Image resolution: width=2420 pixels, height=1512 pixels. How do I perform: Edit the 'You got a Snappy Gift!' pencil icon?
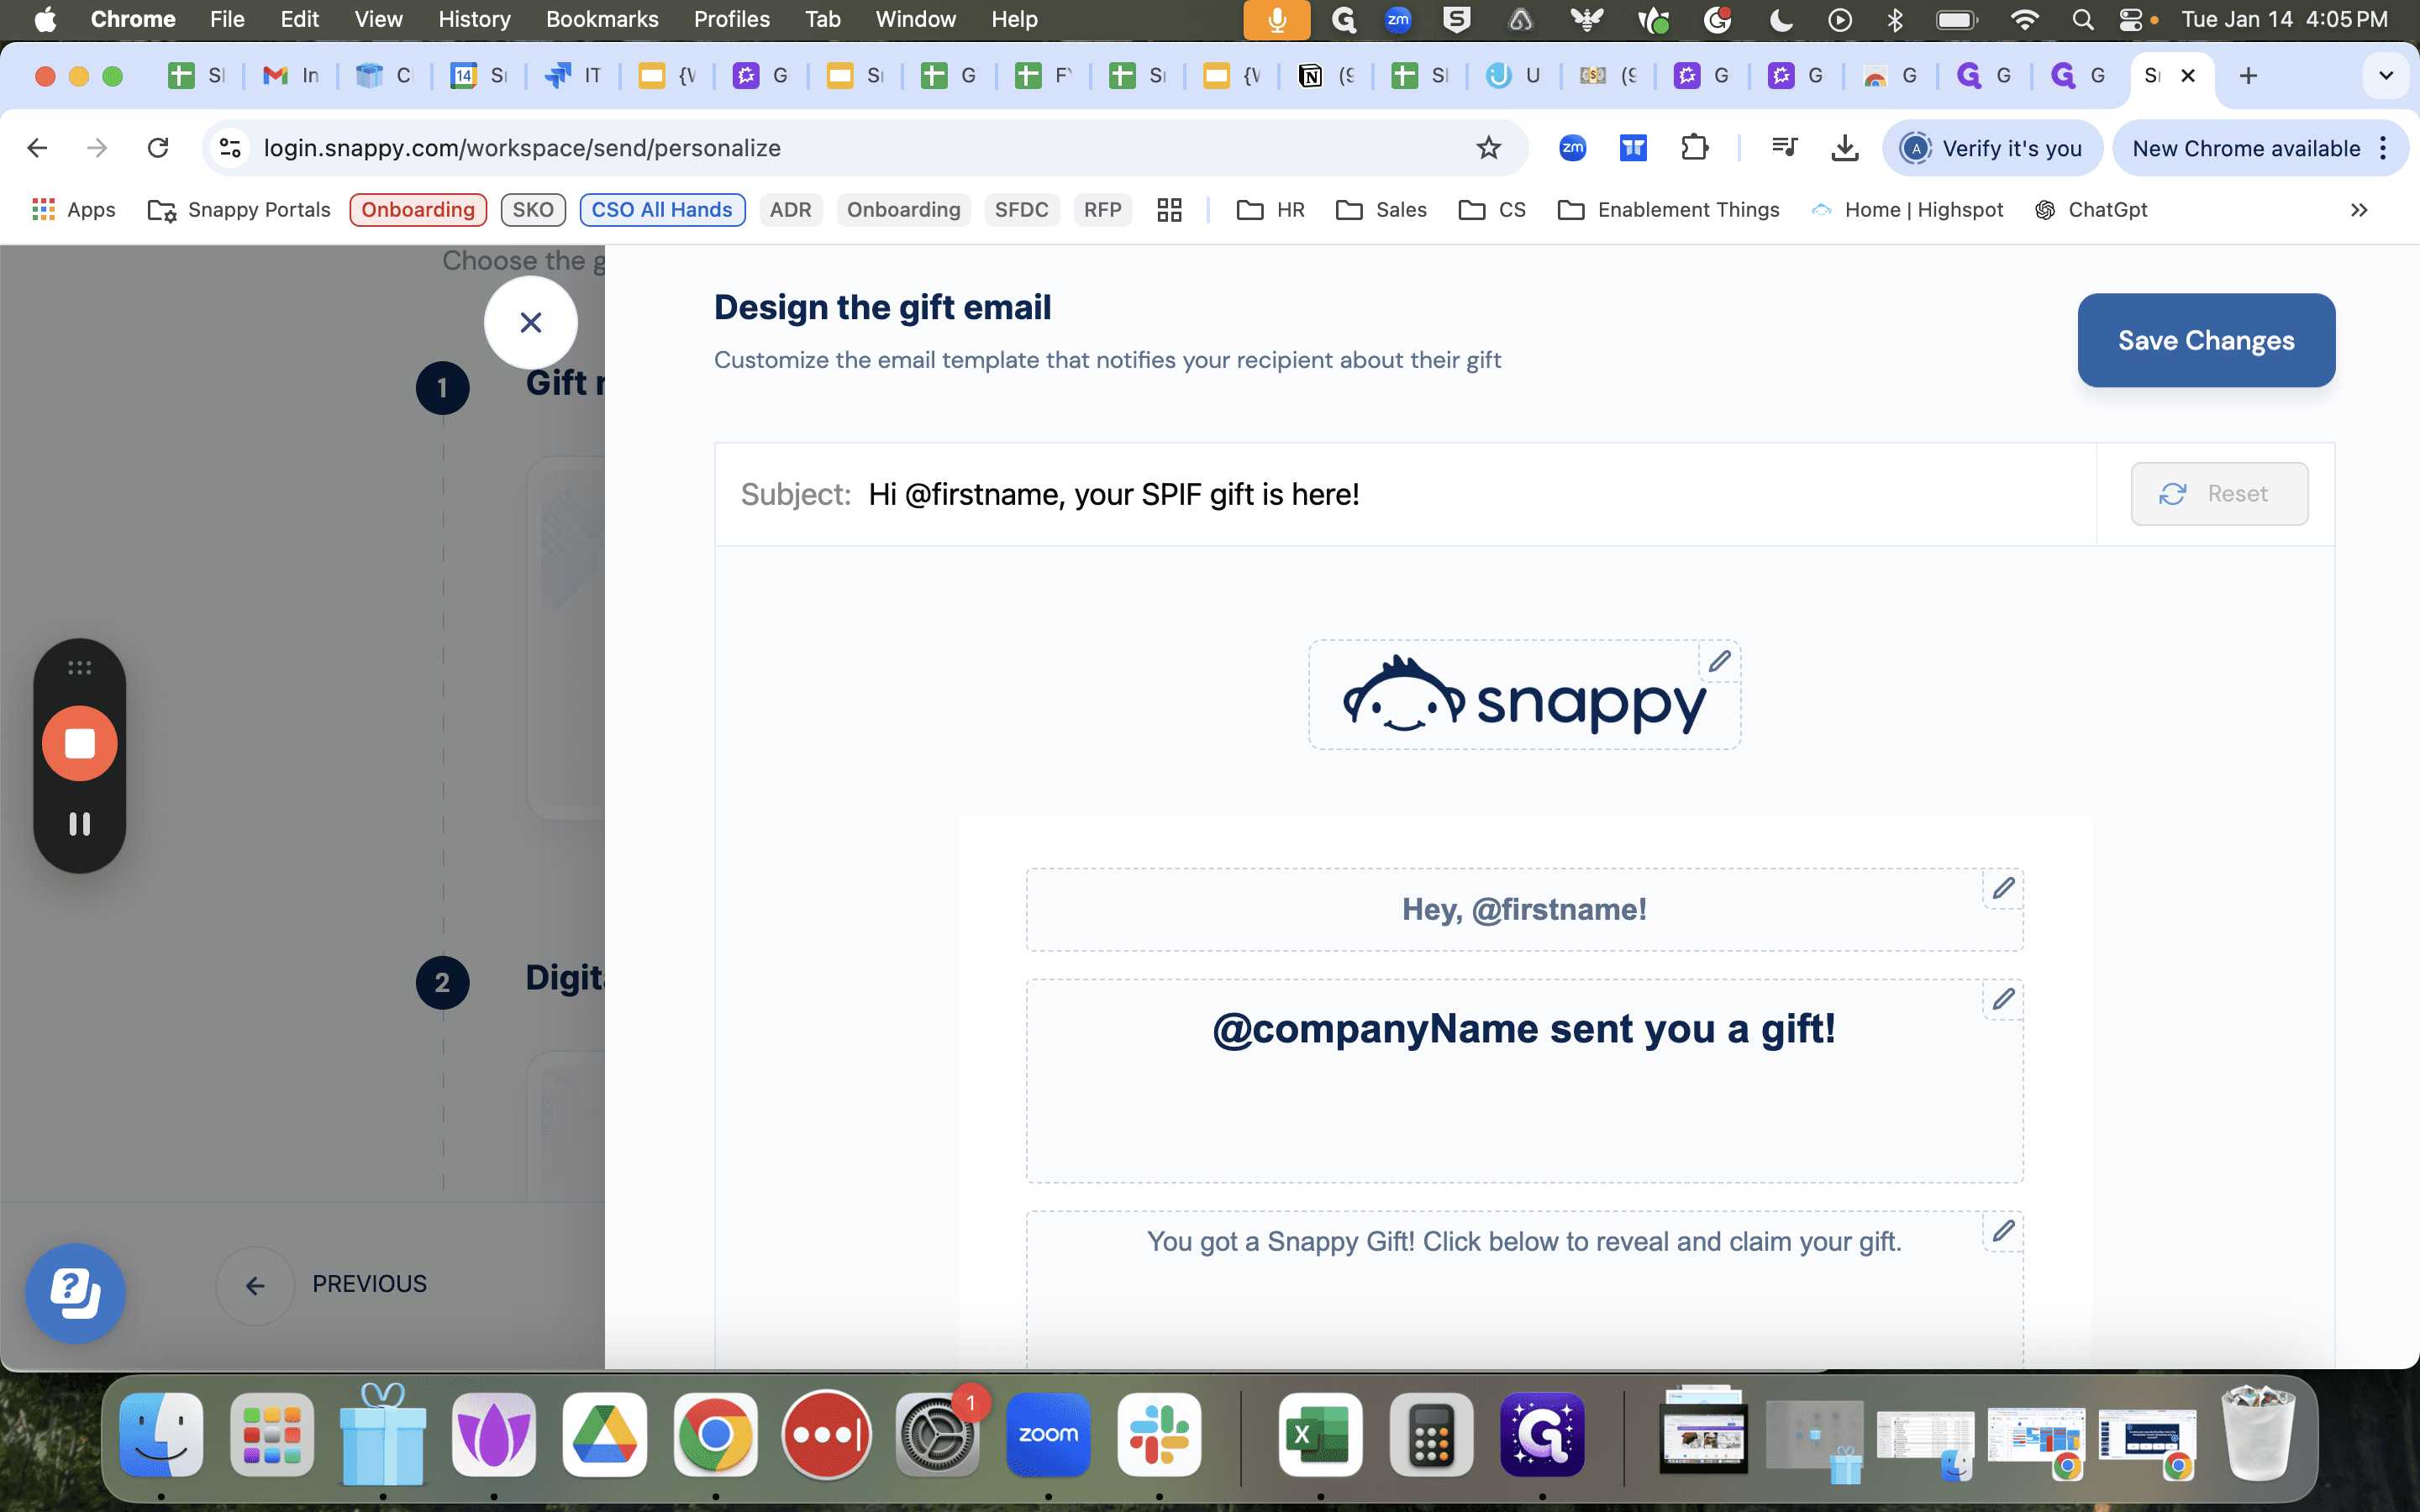(2003, 1231)
